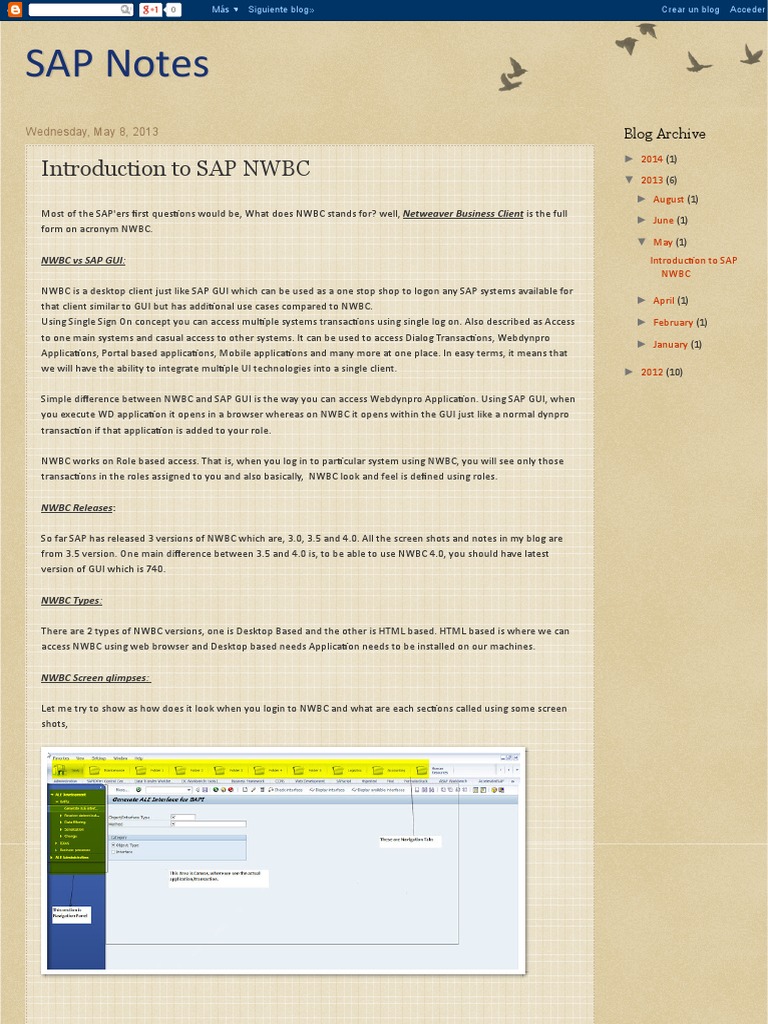This screenshot has height=1024, width=768.
Task: Open the August archive link
Action: pyautogui.click(x=668, y=199)
